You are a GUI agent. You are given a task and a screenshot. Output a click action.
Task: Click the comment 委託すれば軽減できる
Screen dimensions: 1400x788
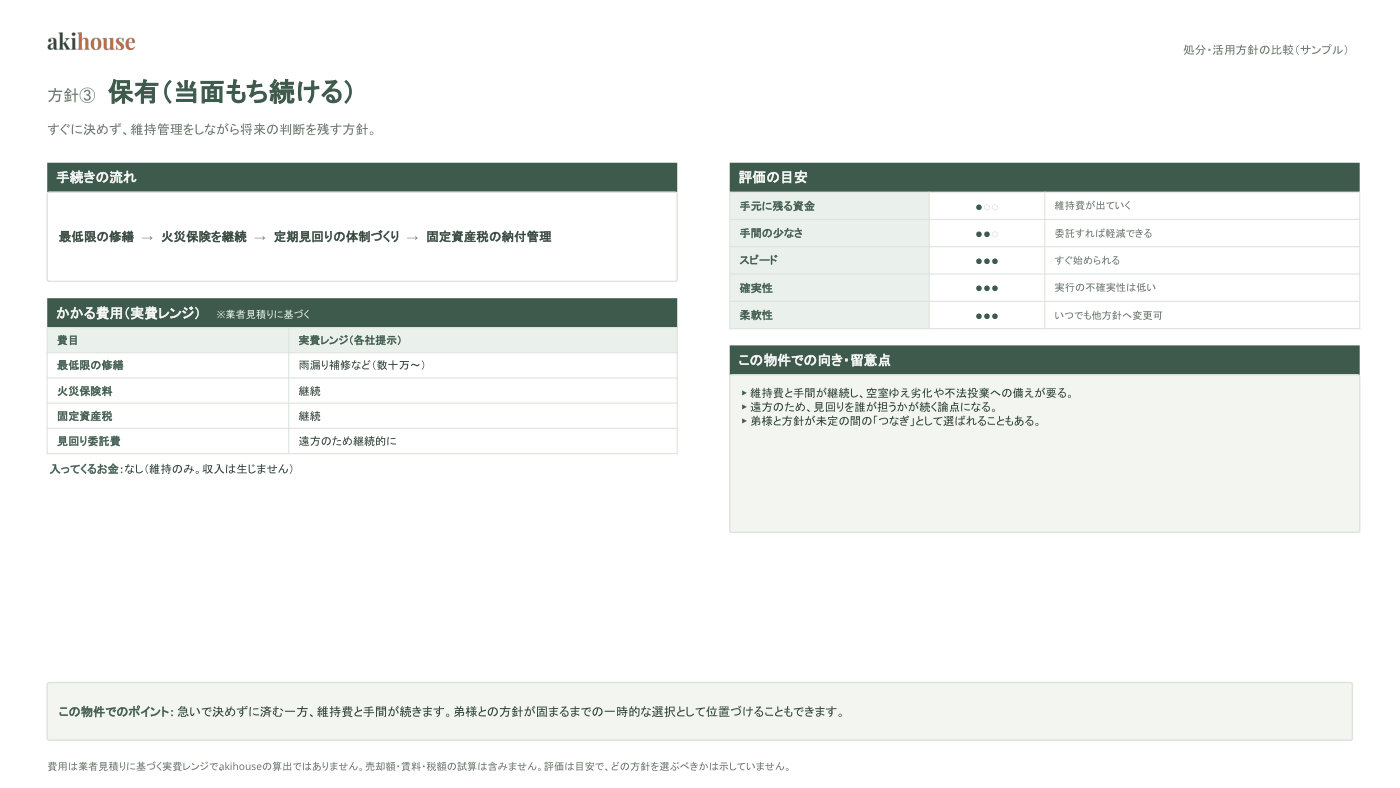pyautogui.click(x=1103, y=233)
